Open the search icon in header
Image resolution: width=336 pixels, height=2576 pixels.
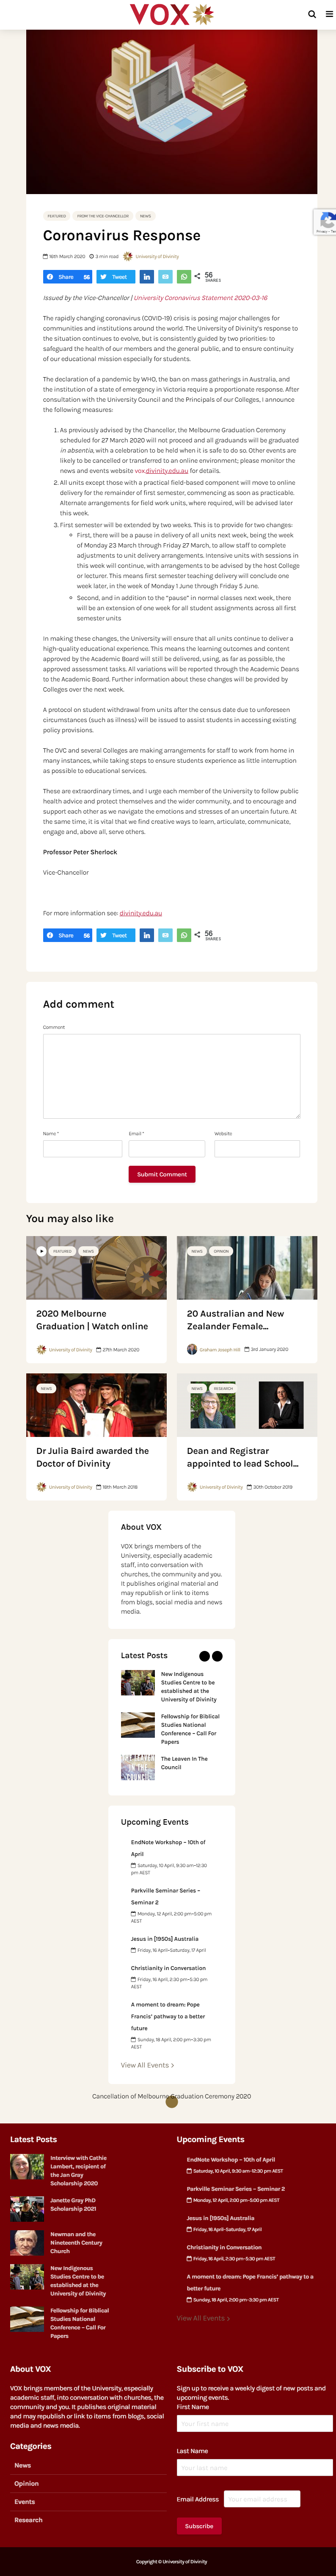(x=312, y=14)
